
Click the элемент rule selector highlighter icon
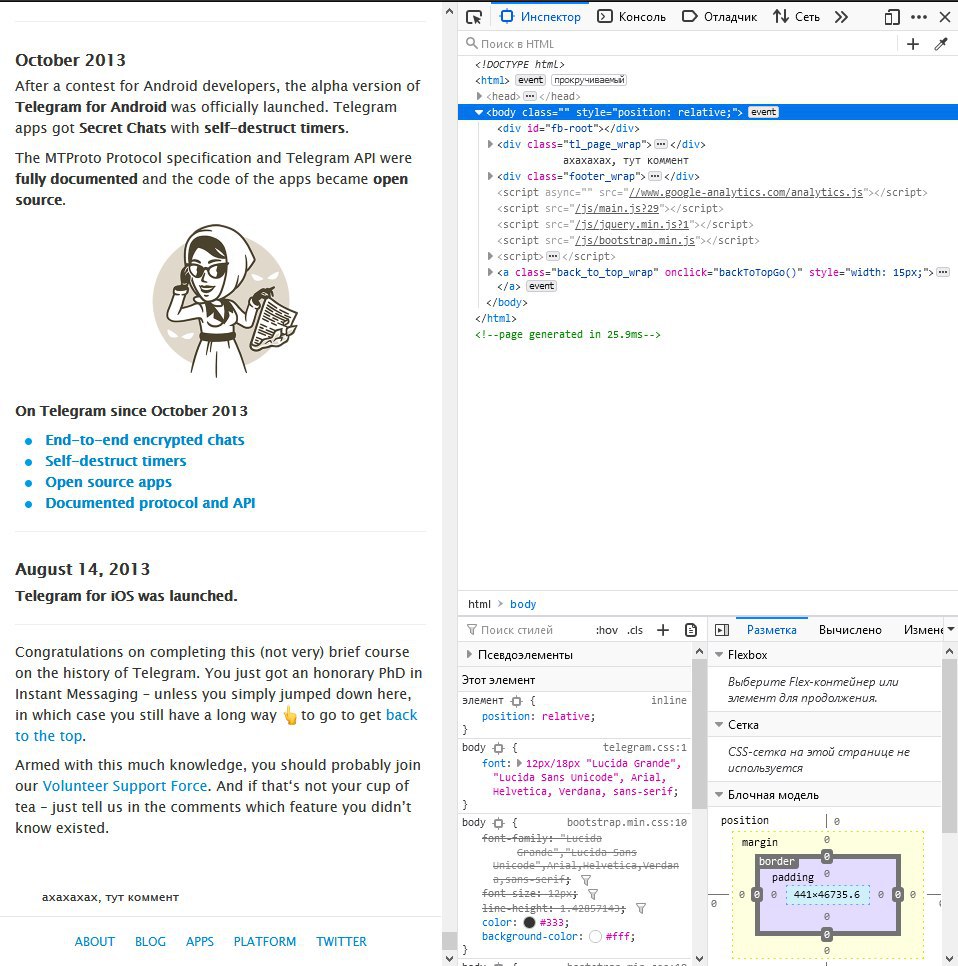pos(516,700)
